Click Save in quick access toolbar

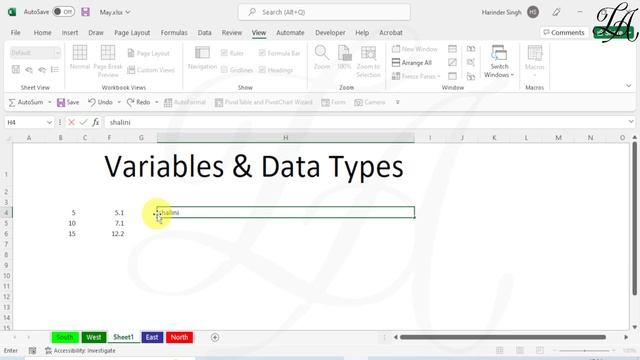click(68, 102)
